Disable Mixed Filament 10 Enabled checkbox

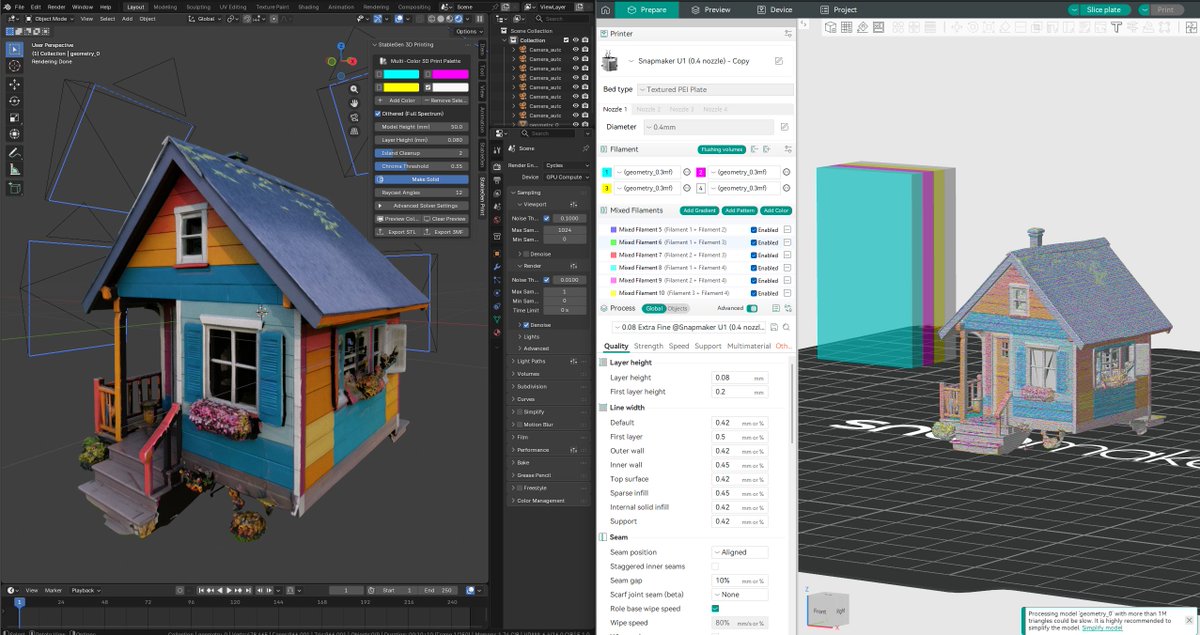coord(752,293)
